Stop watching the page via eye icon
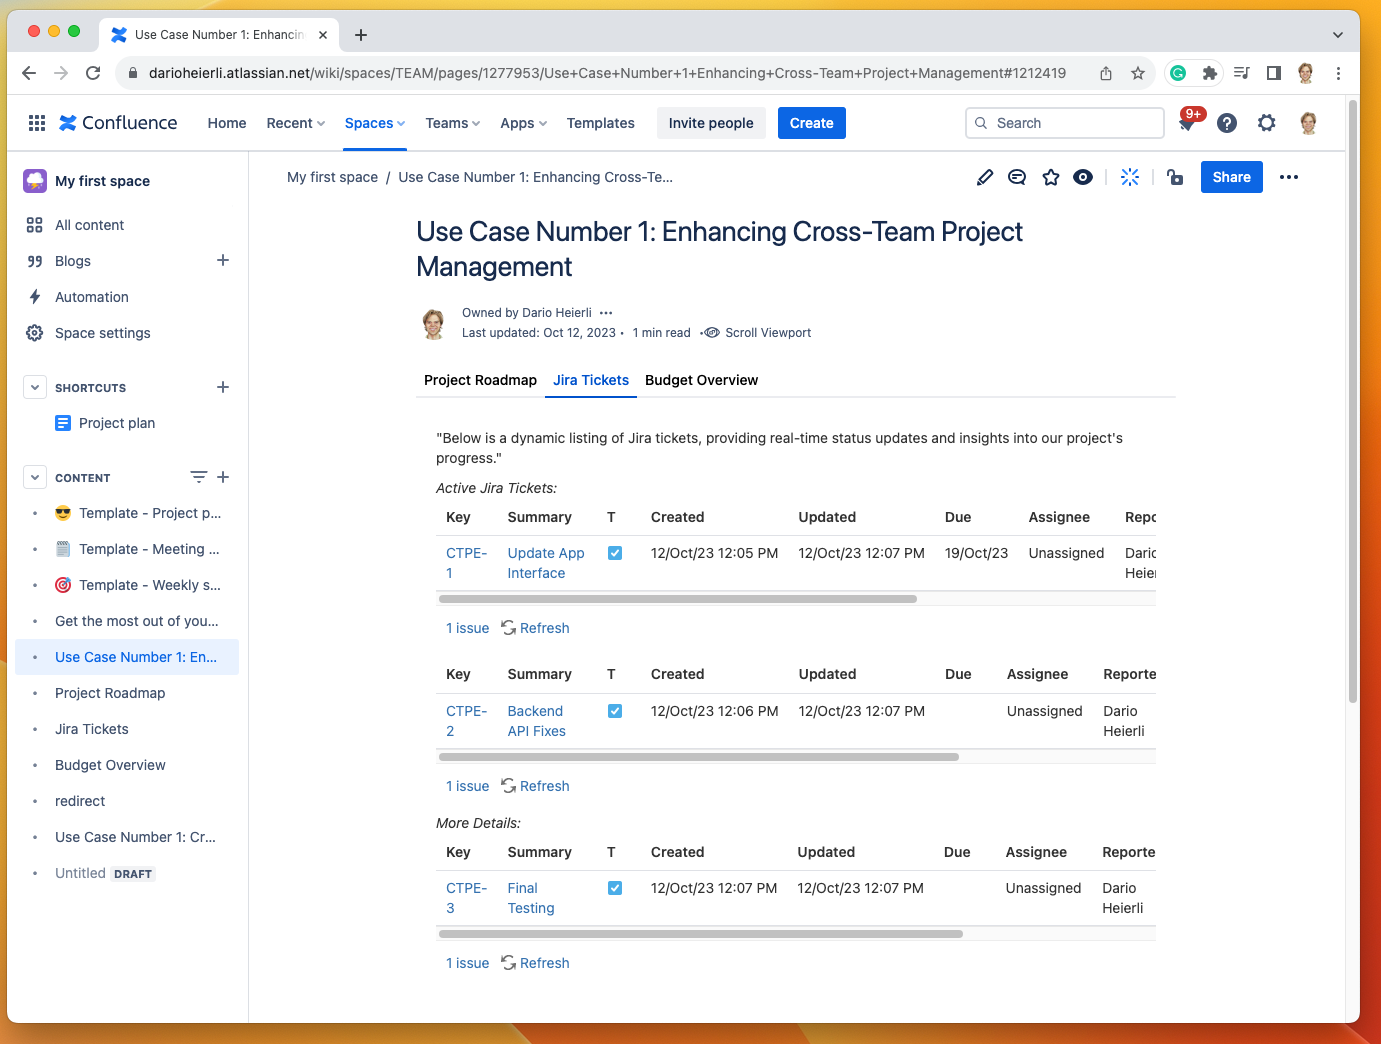This screenshot has height=1044, width=1381. (1083, 177)
